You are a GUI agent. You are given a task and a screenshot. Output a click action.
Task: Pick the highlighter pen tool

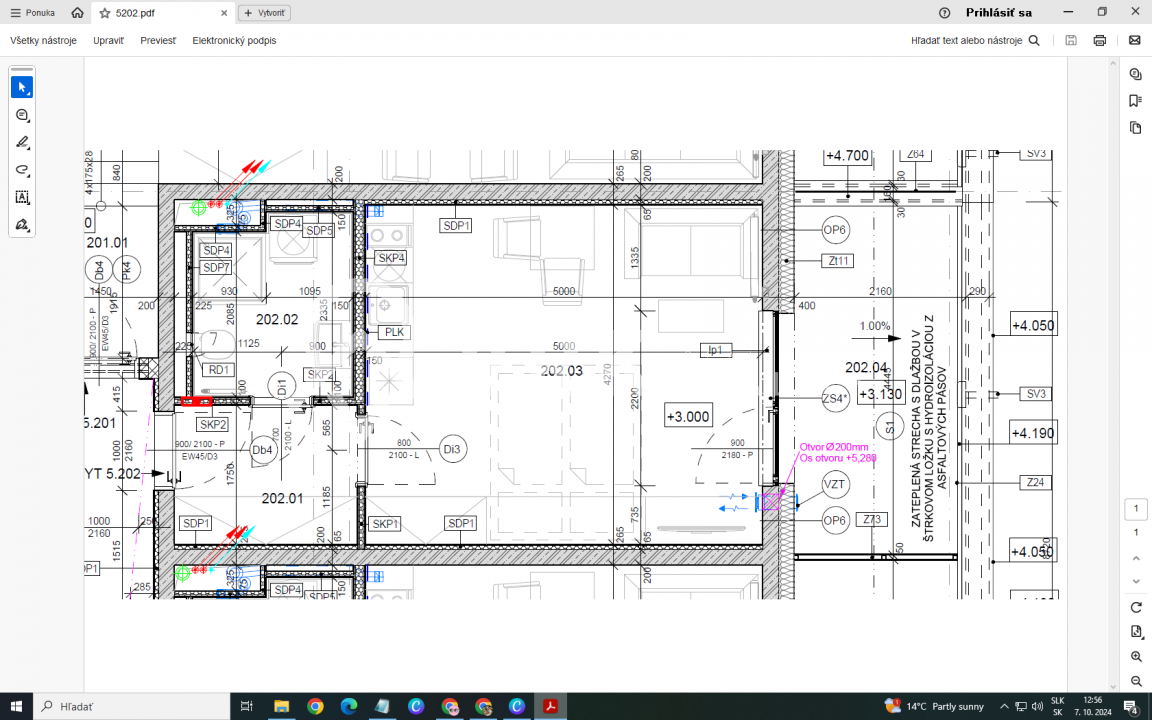pyautogui.click(x=22, y=143)
